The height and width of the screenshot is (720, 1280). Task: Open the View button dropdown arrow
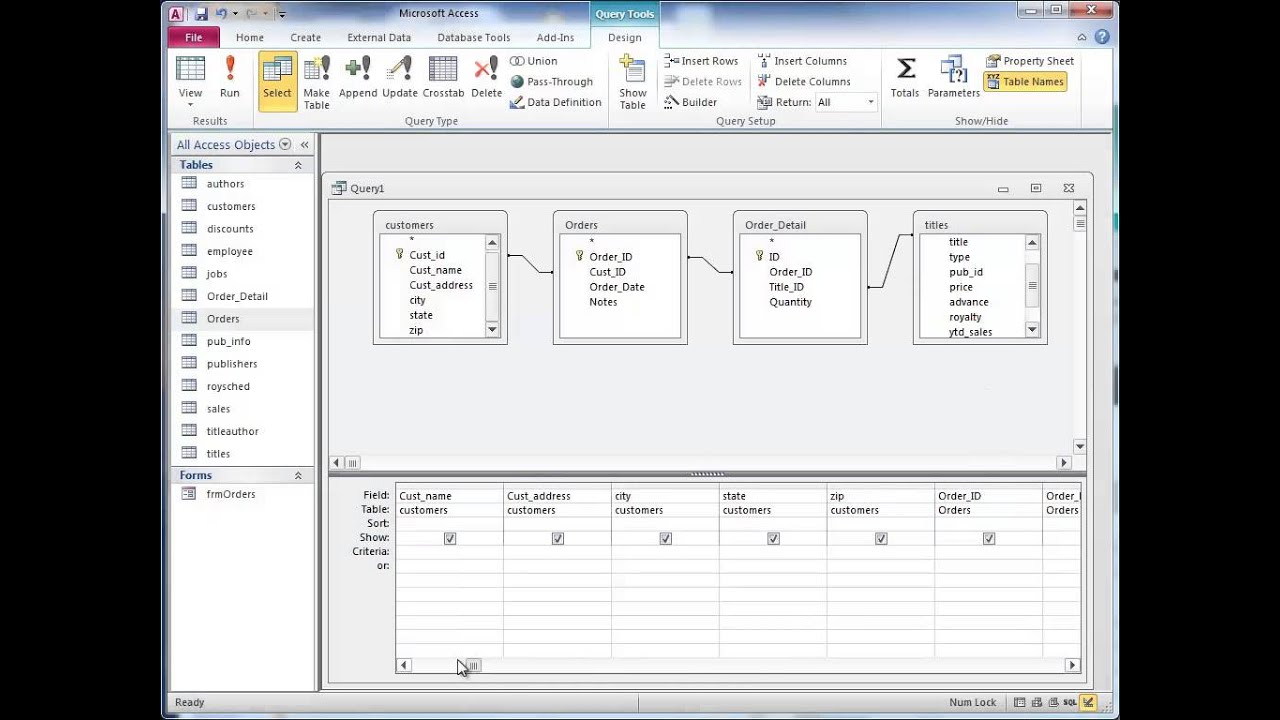click(x=190, y=105)
